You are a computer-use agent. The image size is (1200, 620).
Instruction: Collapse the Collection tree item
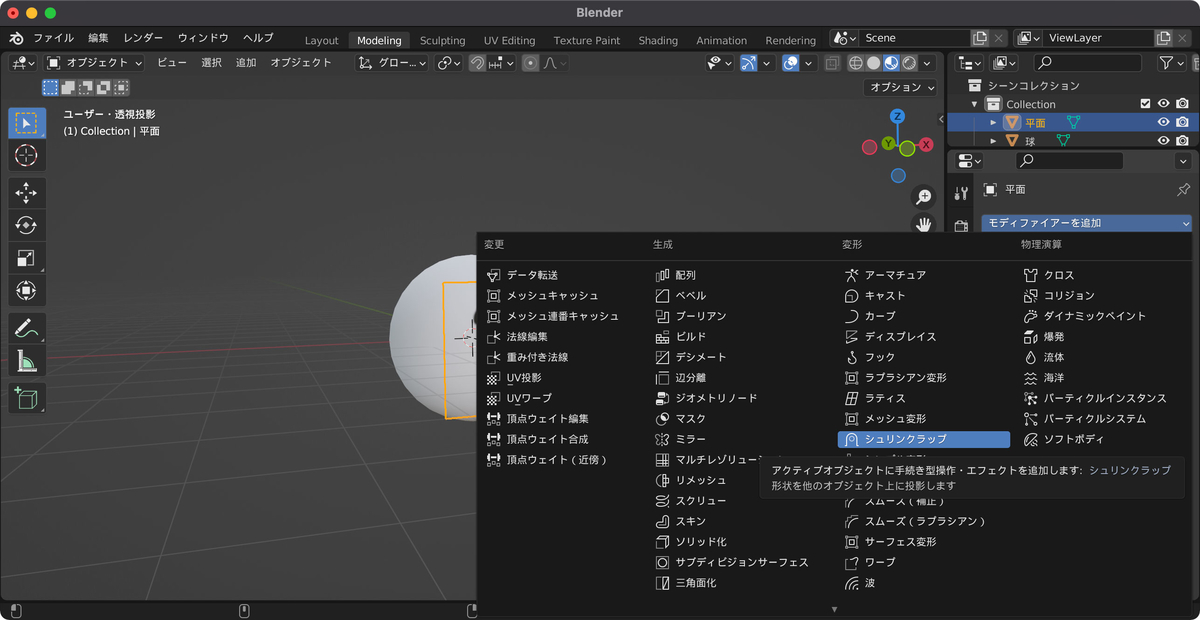pyautogui.click(x=974, y=104)
